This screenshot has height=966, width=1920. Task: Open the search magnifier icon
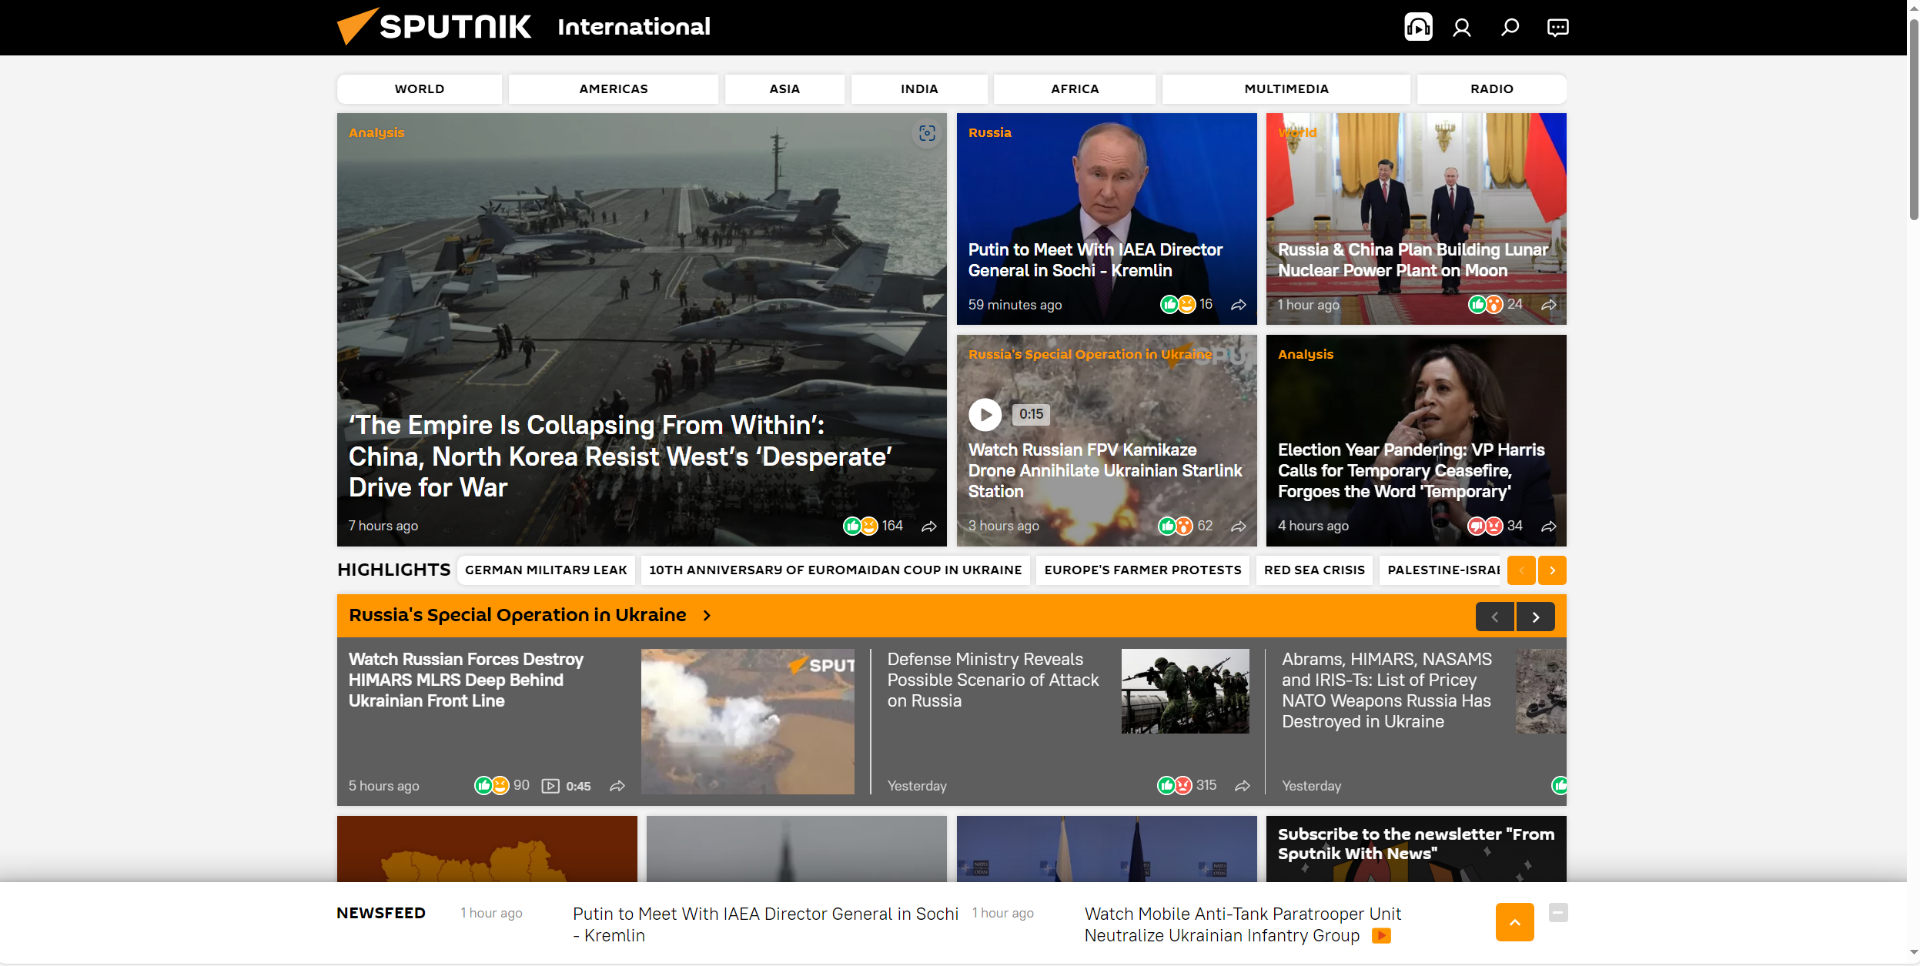pyautogui.click(x=1510, y=27)
